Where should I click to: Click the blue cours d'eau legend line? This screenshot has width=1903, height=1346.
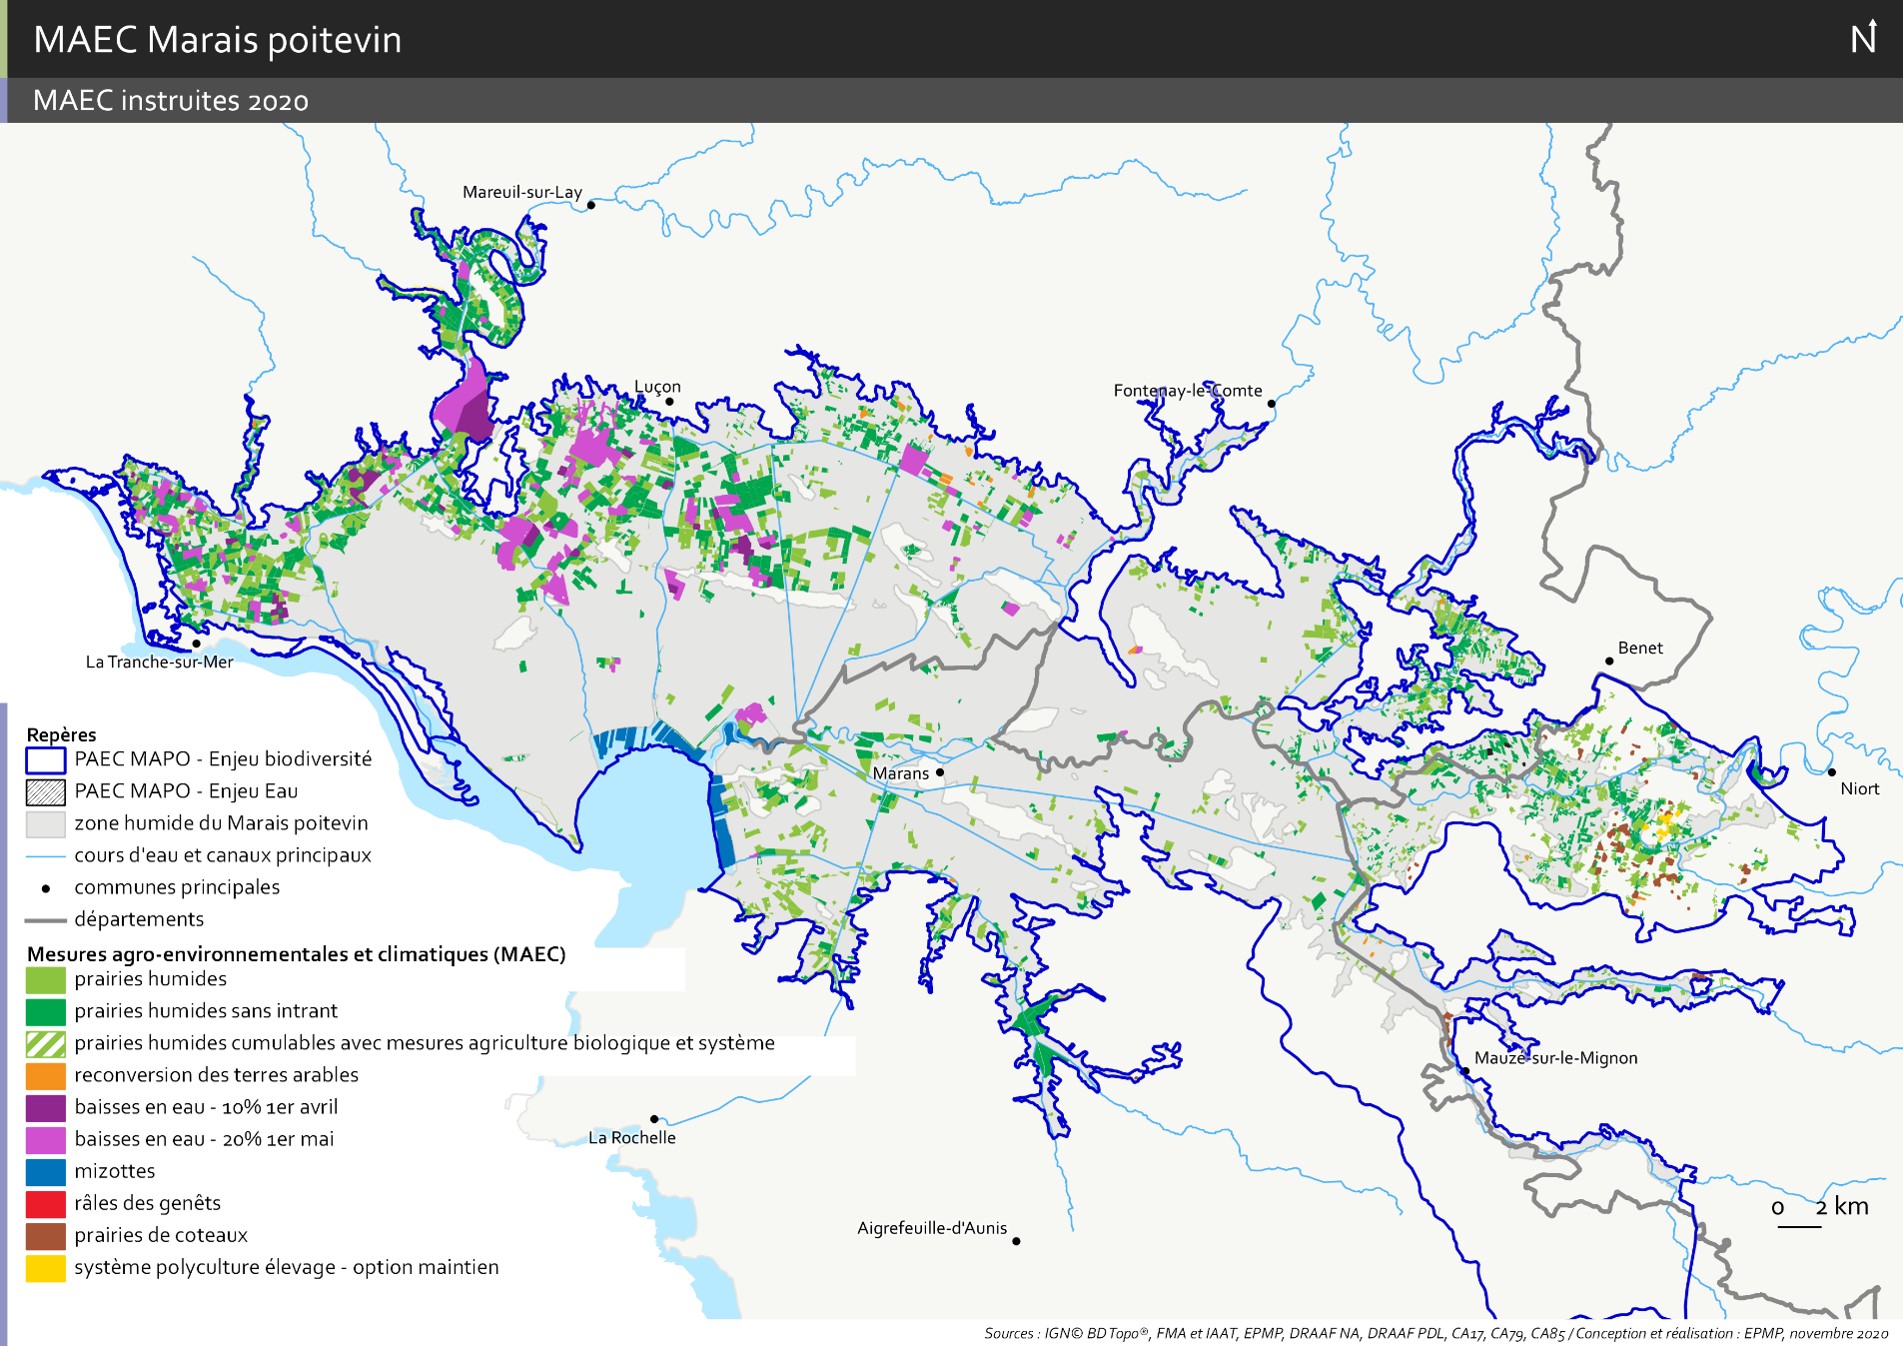(x=46, y=856)
